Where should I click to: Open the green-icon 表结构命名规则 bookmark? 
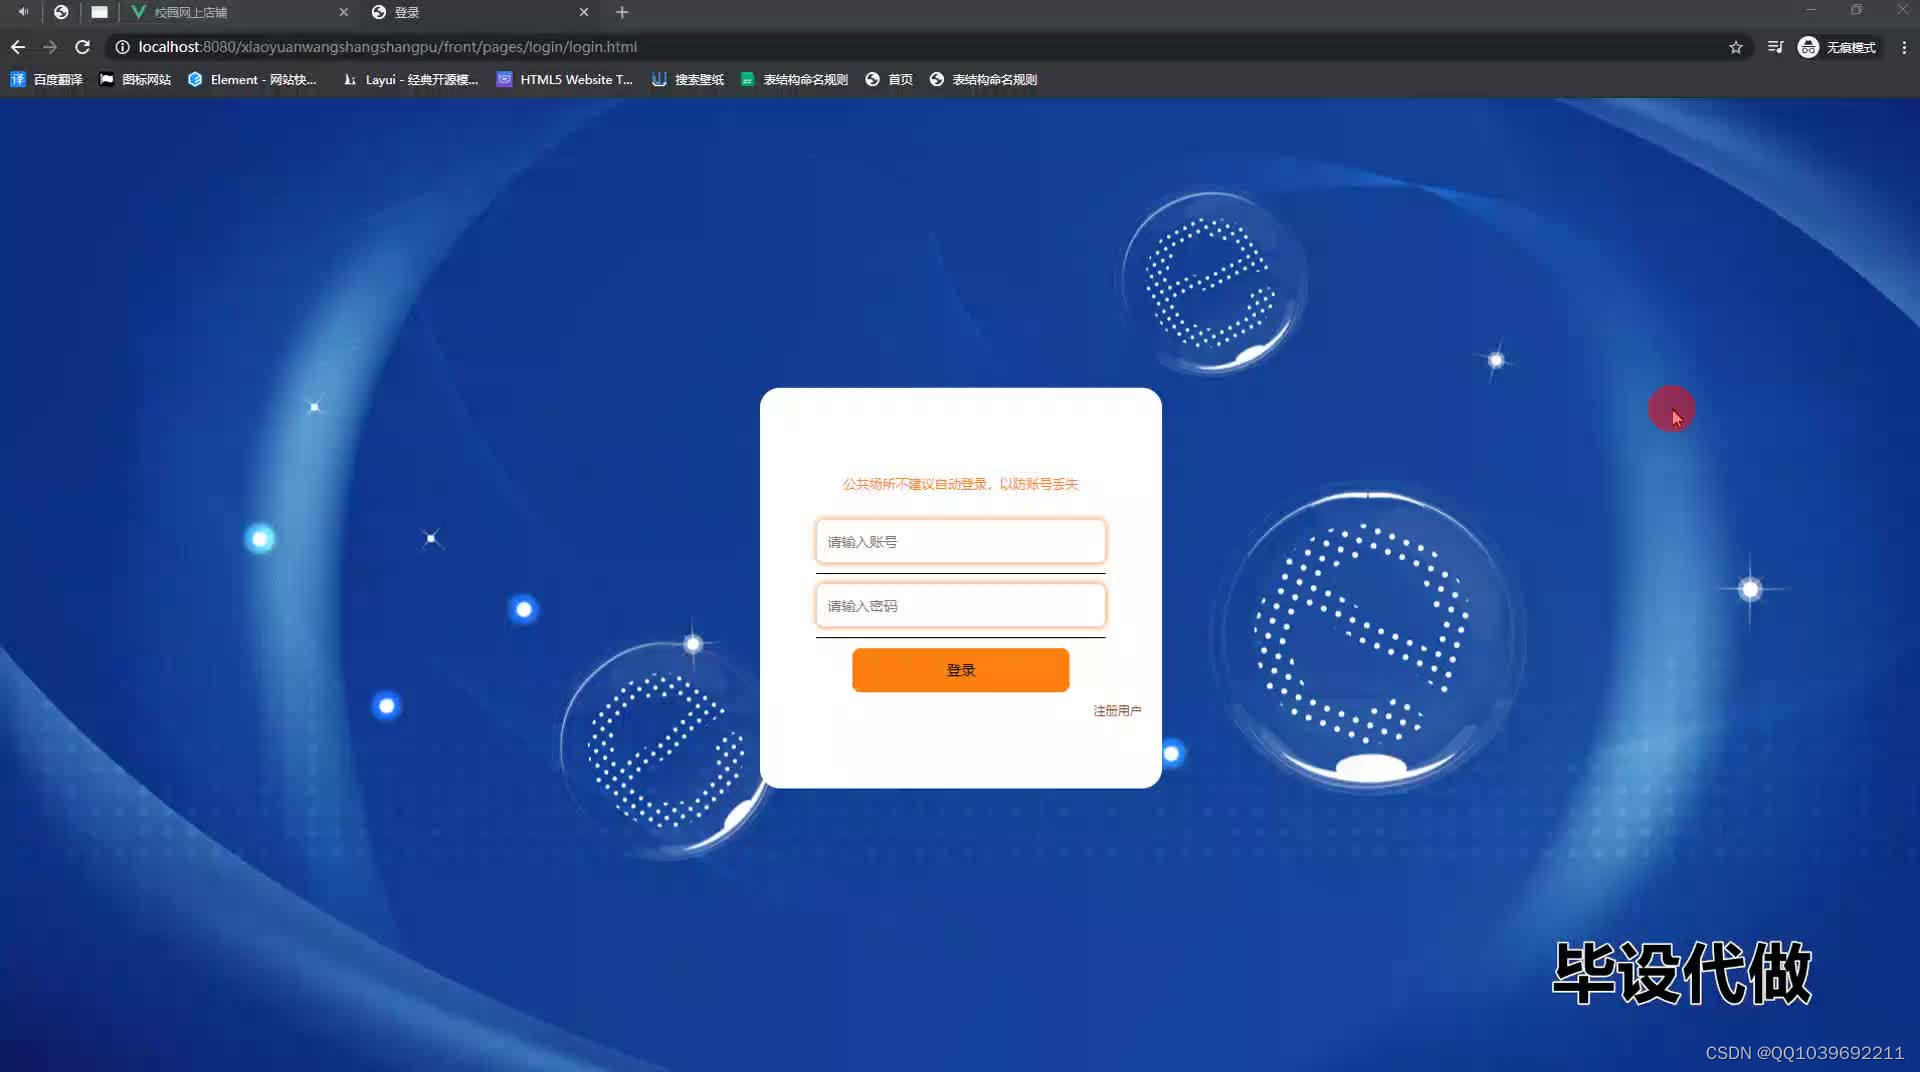[794, 79]
